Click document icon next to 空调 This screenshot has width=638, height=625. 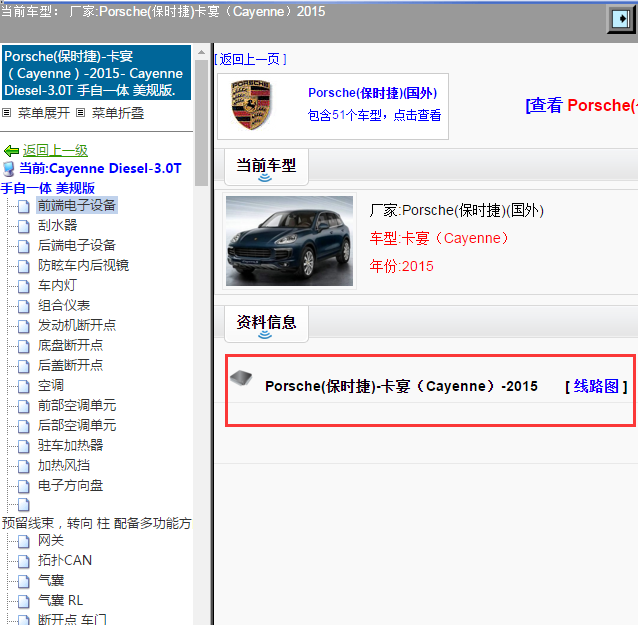(x=24, y=386)
